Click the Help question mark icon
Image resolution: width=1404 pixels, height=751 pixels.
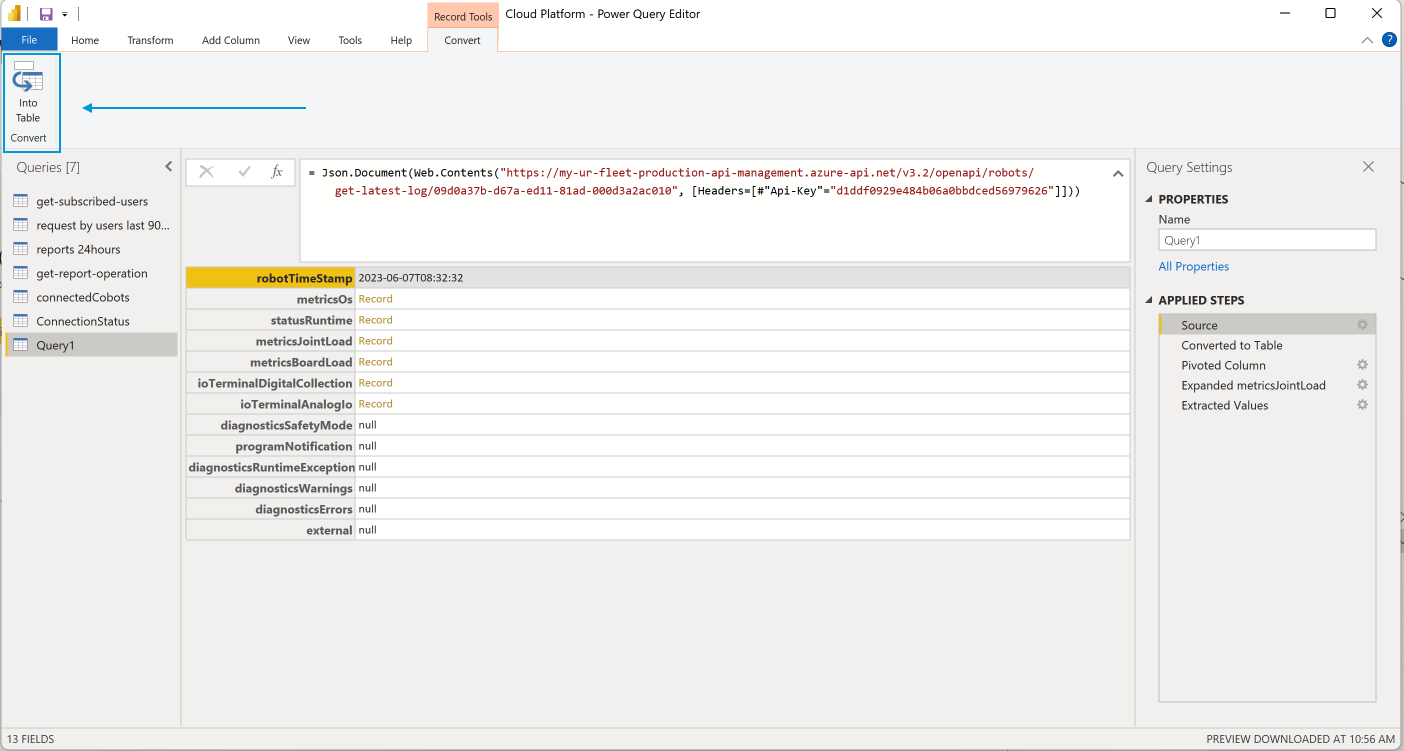tap(1389, 39)
